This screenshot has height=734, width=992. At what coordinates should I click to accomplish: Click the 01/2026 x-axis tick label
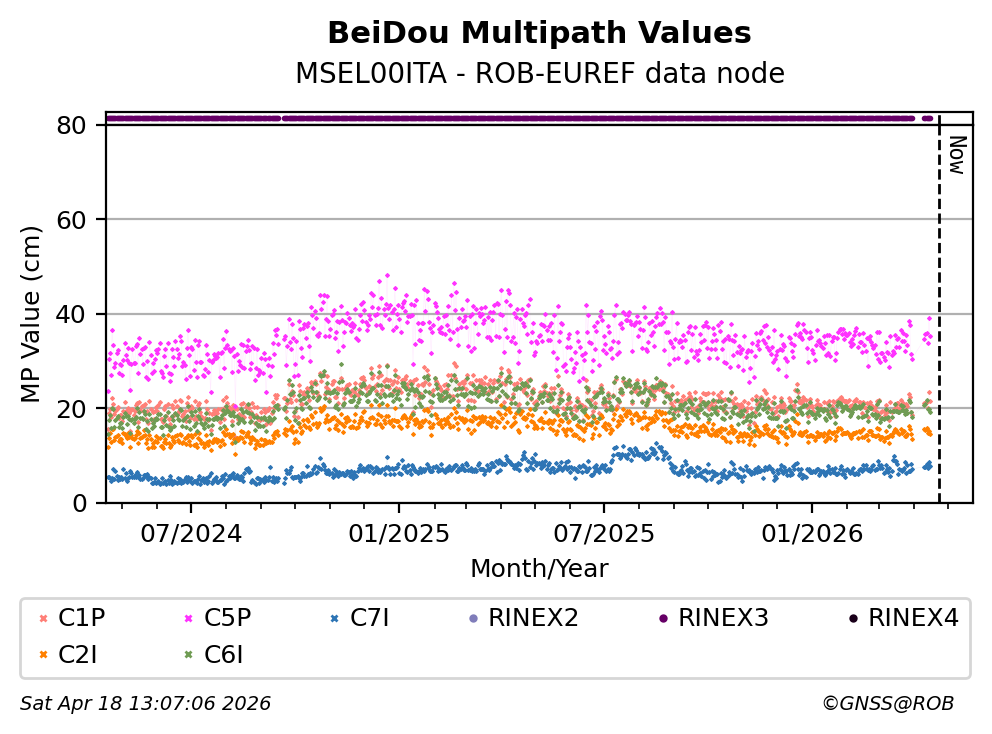(809, 533)
